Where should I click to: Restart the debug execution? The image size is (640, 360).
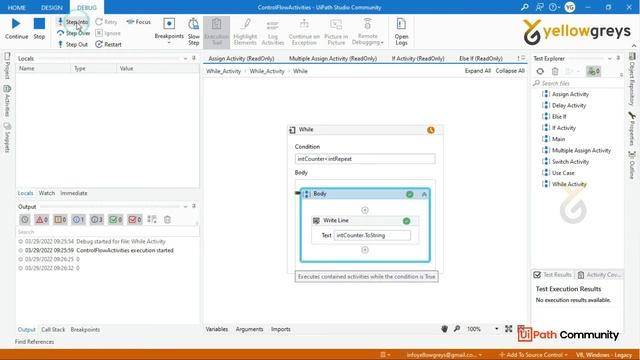point(109,44)
